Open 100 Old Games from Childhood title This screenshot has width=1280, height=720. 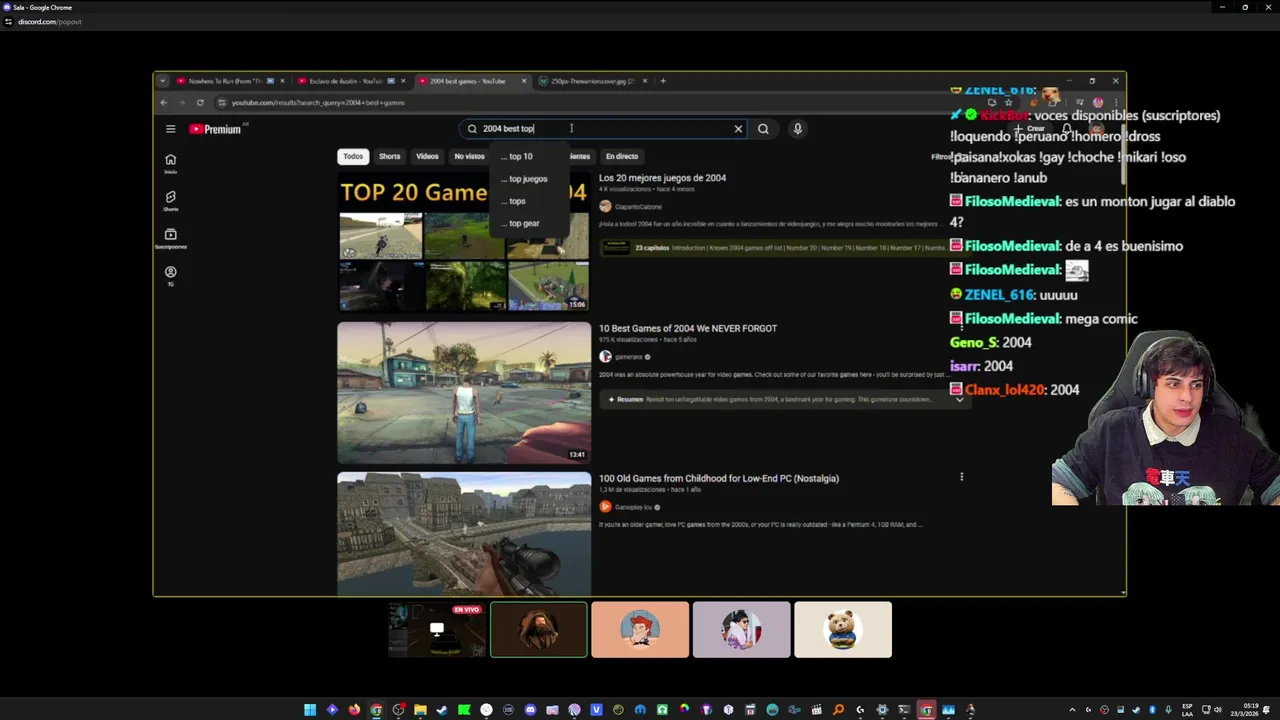(719, 478)
